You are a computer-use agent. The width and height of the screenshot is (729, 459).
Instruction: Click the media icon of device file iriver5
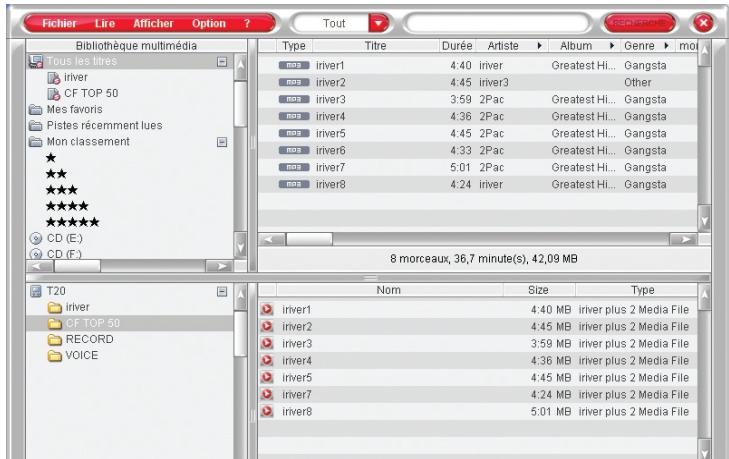tap(267, 377)
